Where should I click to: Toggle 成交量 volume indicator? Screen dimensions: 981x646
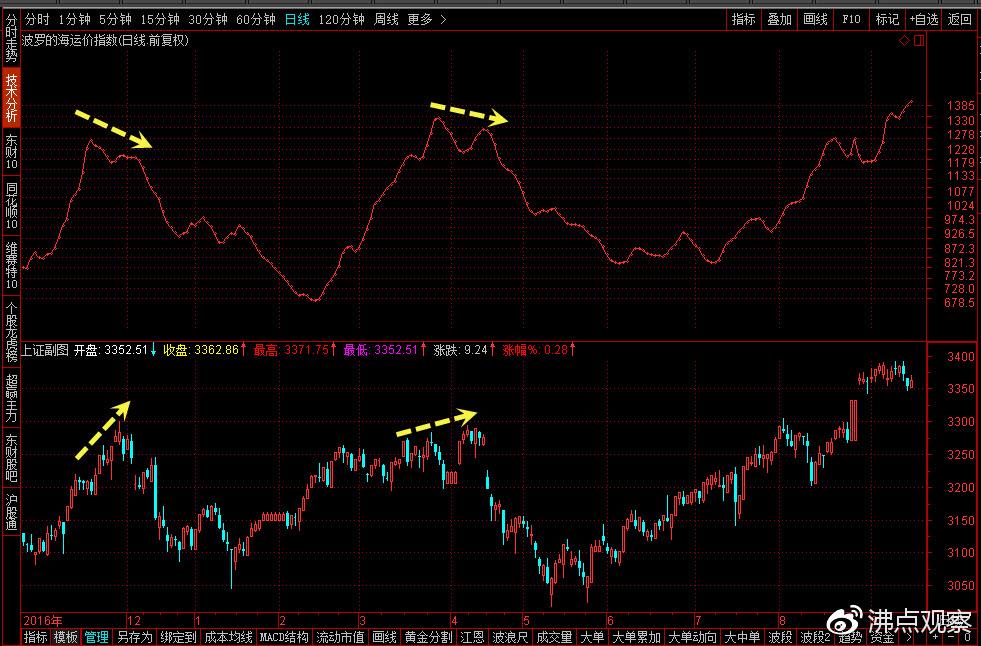tap(554, 637)
